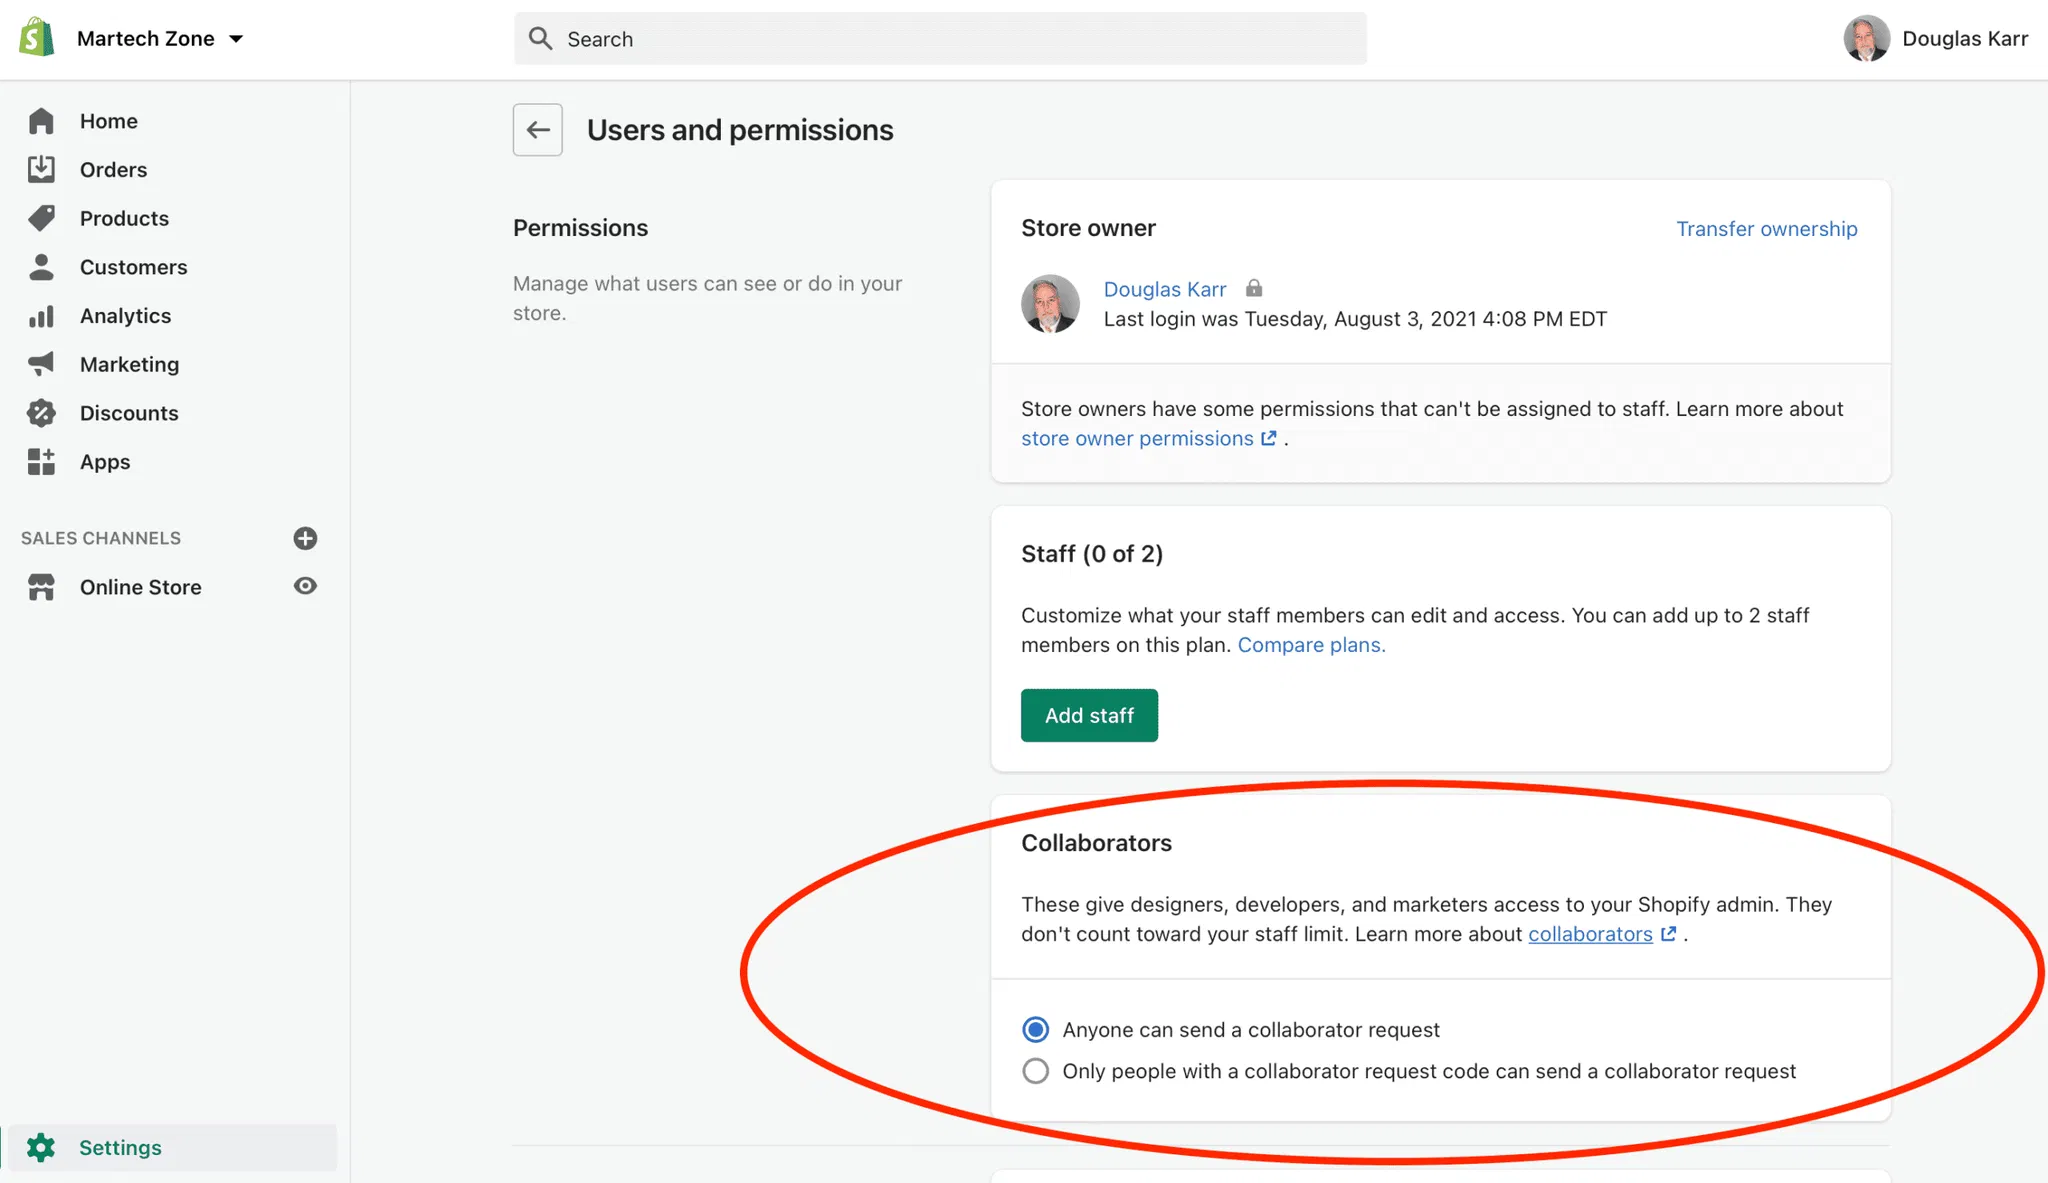The image size is (2048, 1183).
Task: Click the magnifier icon in the search bar
Action: 541,38
